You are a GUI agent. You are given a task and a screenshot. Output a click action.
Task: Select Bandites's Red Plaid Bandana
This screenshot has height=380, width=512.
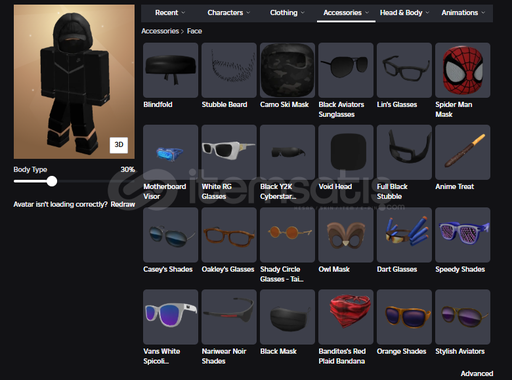coord(346,317)
